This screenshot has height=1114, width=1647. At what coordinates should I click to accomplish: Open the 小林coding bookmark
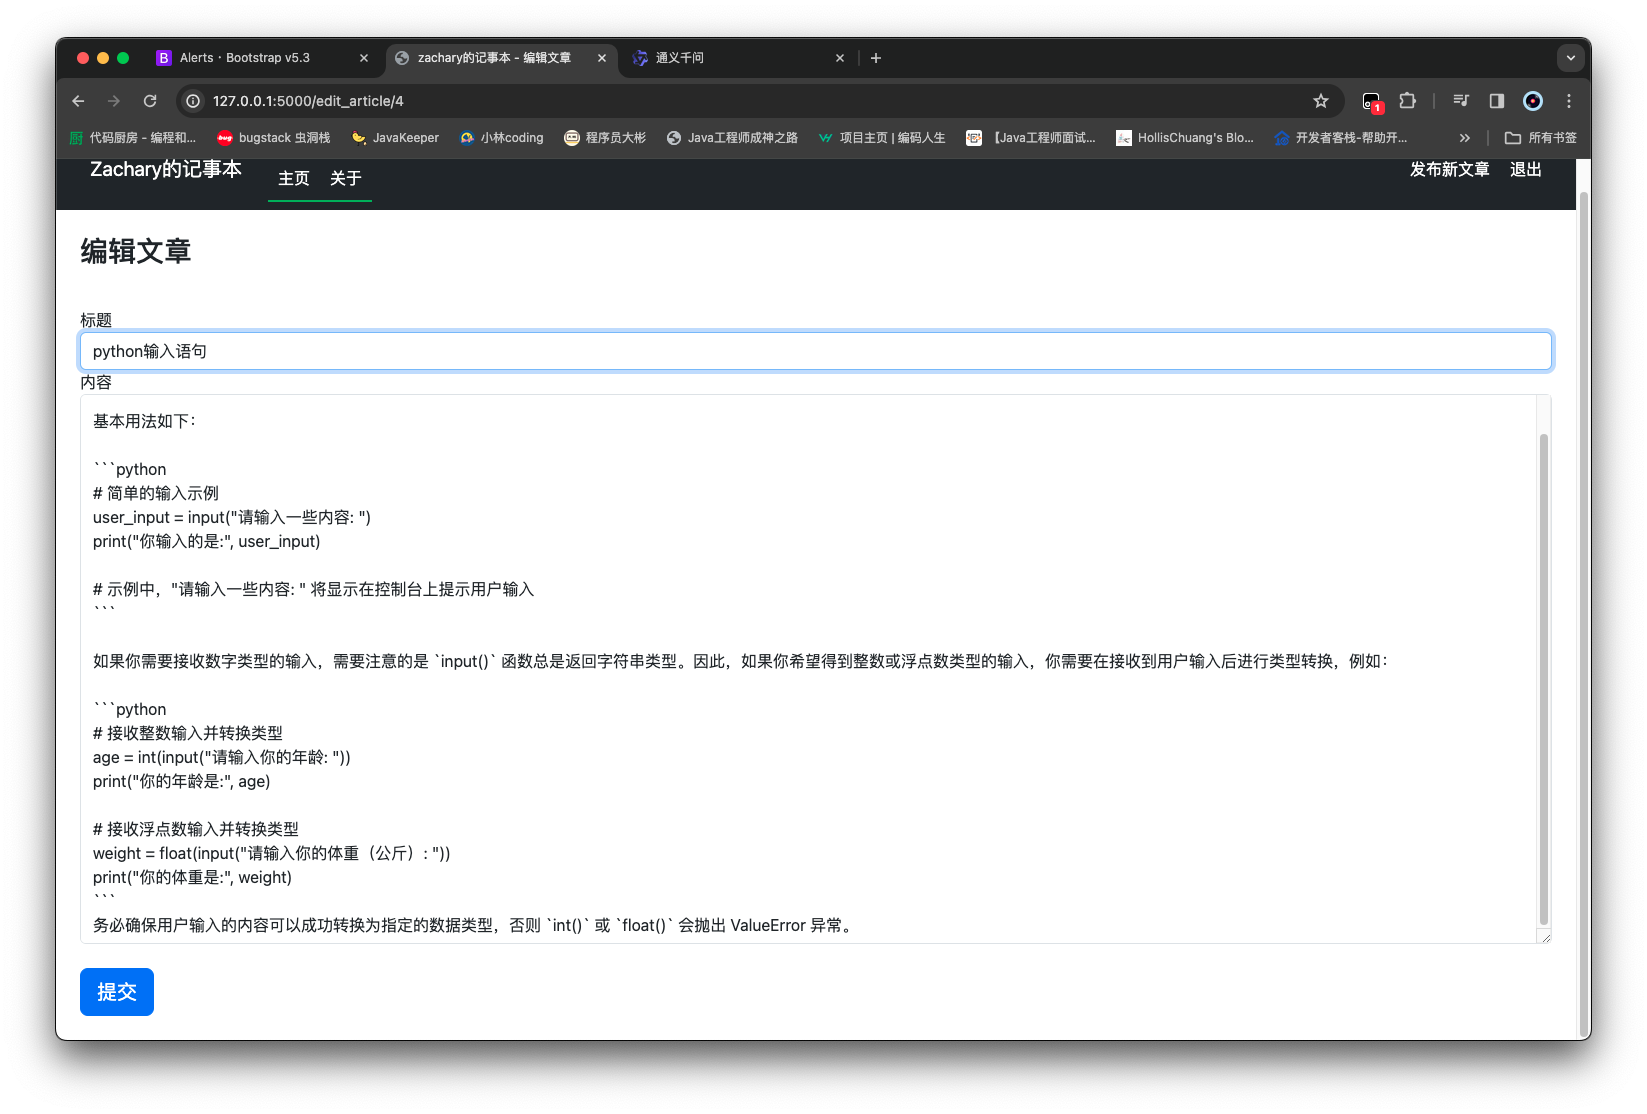502,138
